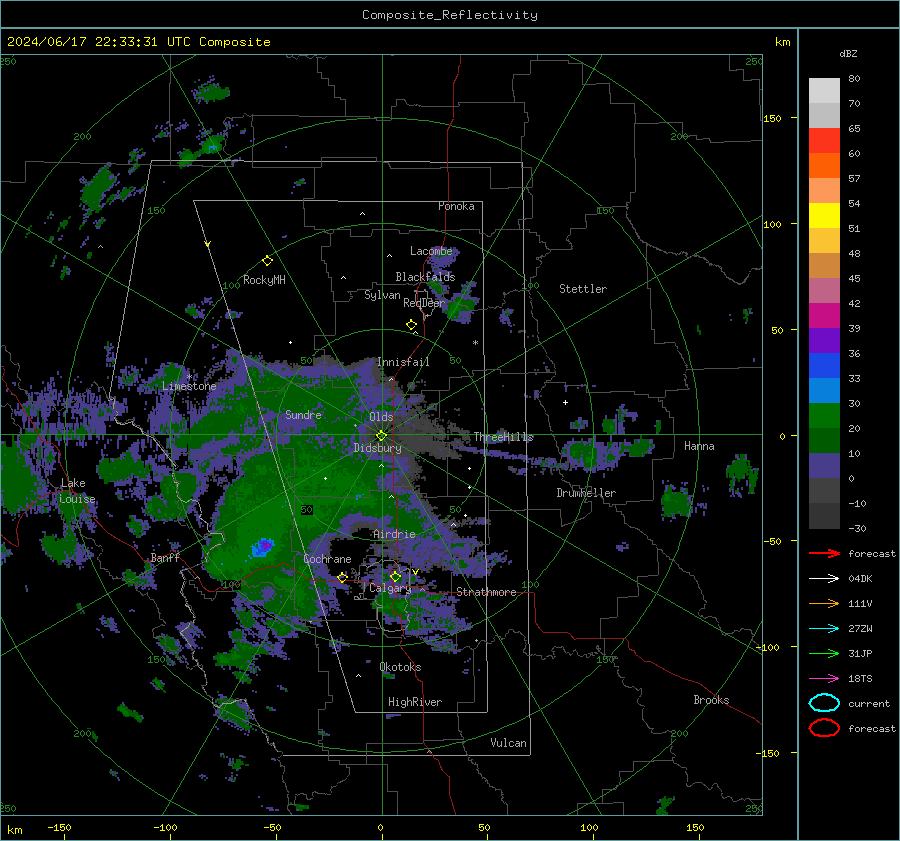
Task: Pick the purple 36-39 dBZ swatch
Action: coord(824,341)
